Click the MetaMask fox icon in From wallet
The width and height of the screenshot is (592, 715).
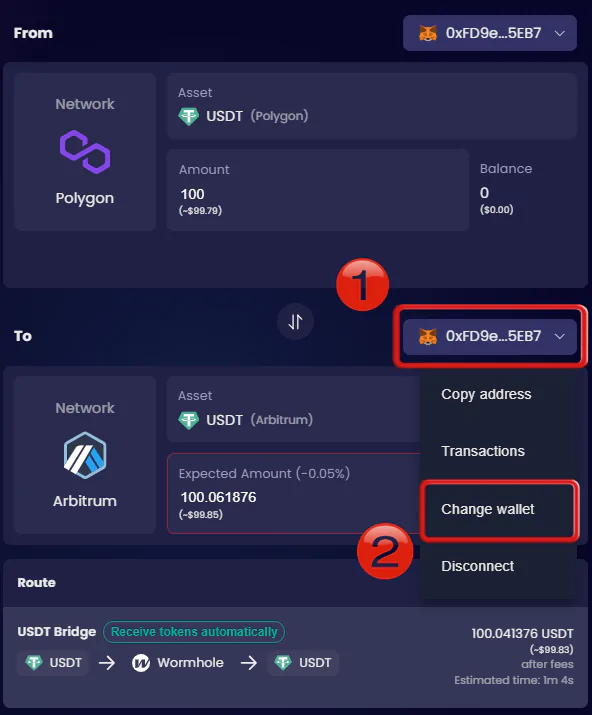pyautogui.click(x=428, y=33)
